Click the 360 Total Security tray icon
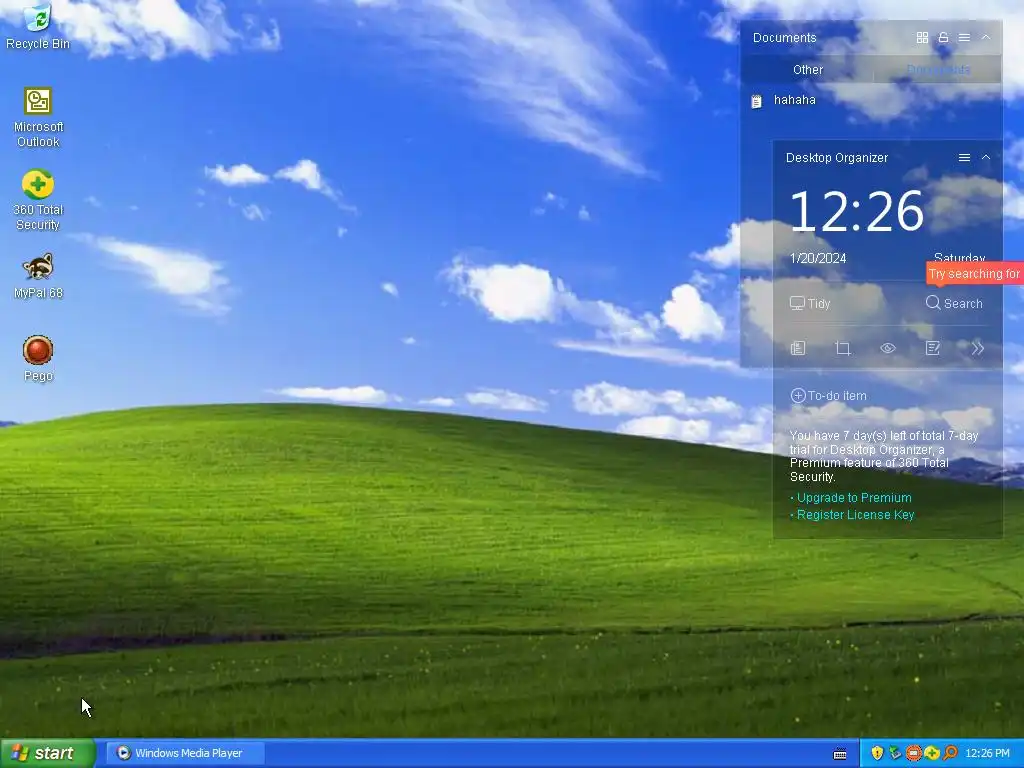Viewport: 1024px width, 768px height. (931, 753)
